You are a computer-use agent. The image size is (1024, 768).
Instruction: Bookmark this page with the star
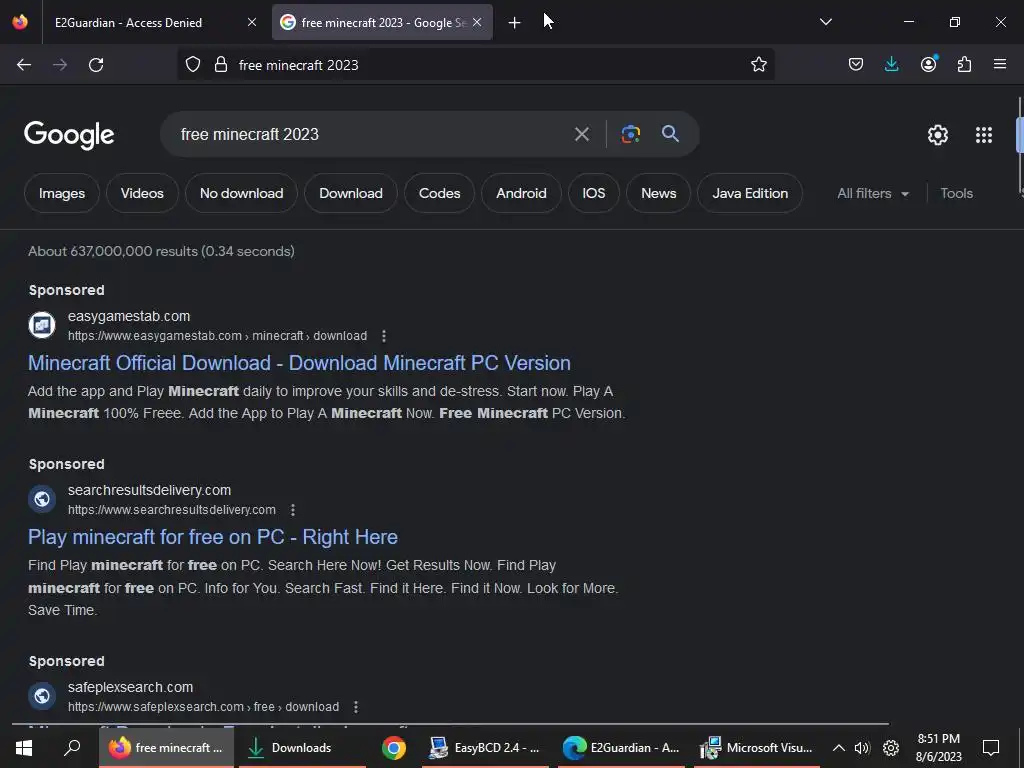tap(758, 65)
